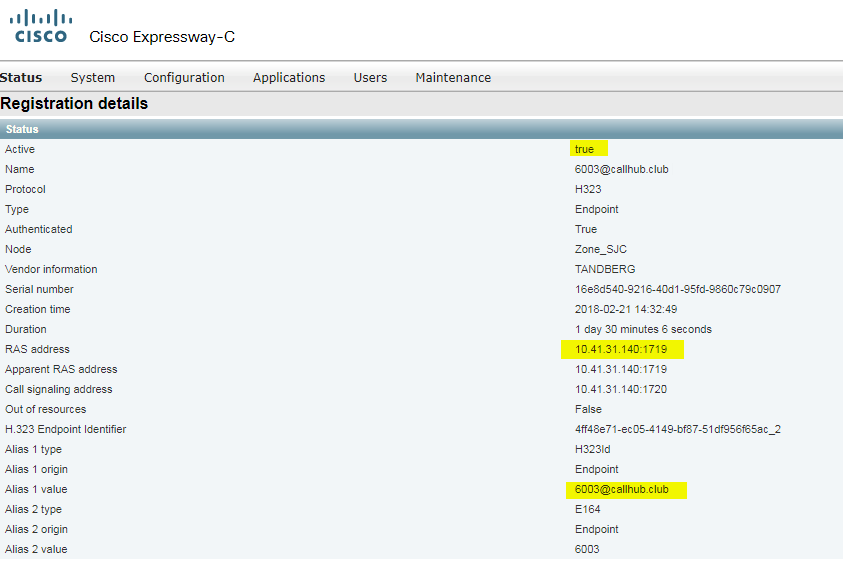Click the 'H.323 Endpoint Identifier' label
The image size is (843, 567).
click(x=66, y=429)
